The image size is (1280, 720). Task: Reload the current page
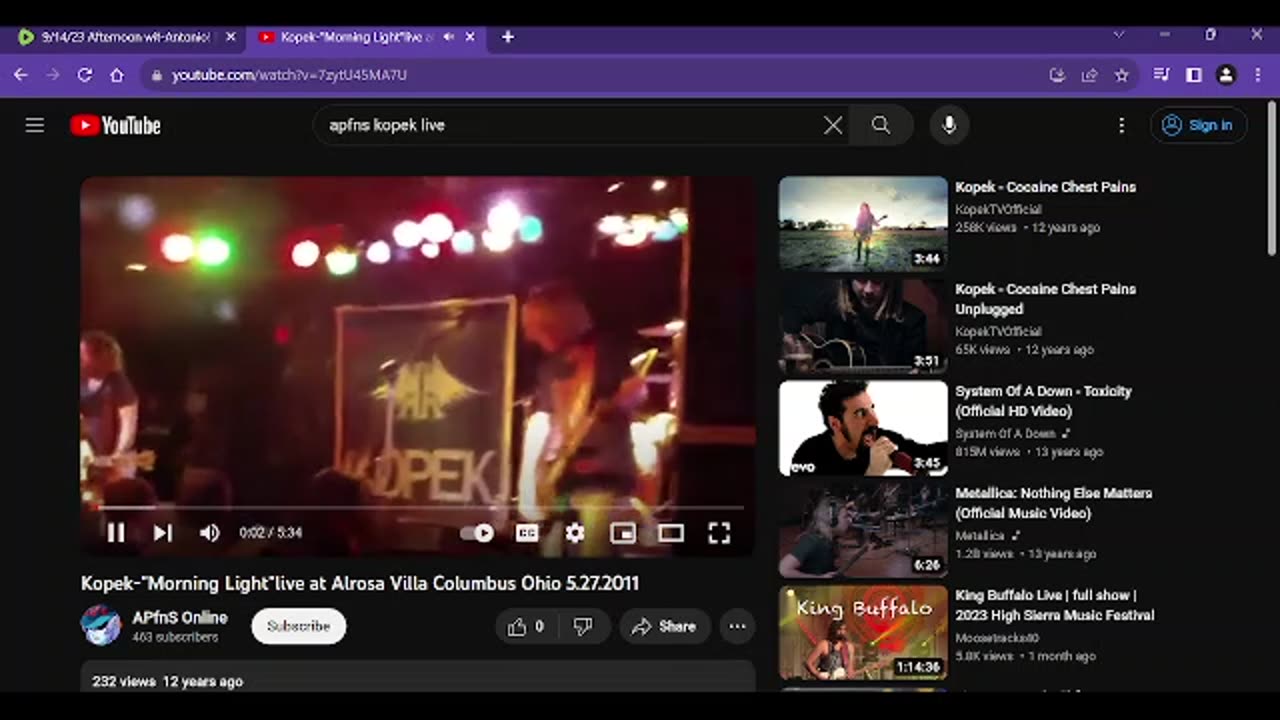tap(85, 75)
